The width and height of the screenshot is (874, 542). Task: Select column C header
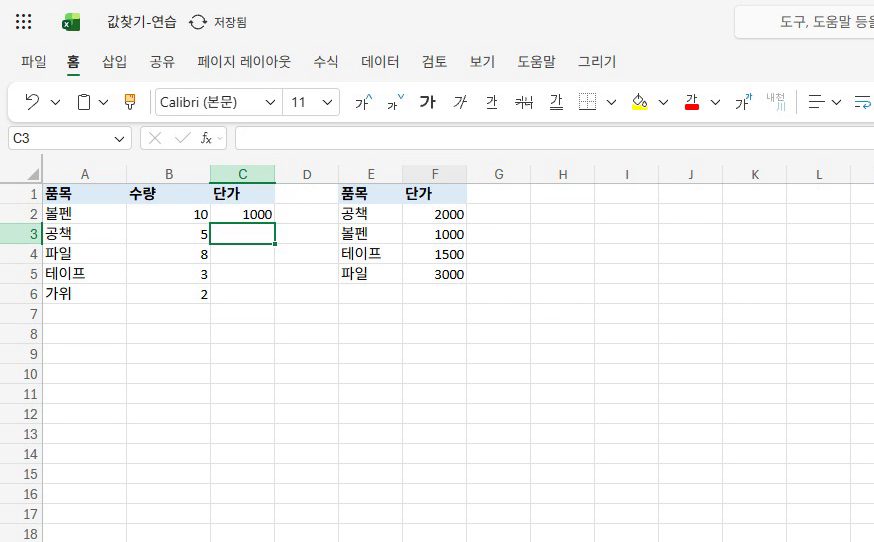tap(242, 174)
